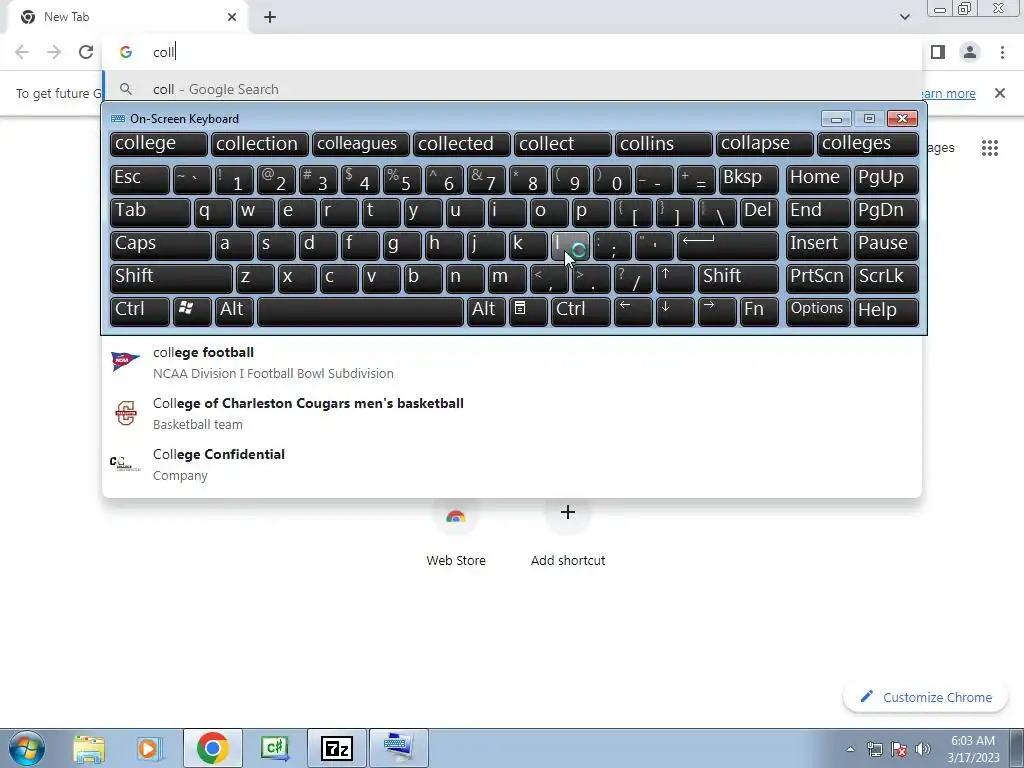The width and height of the screenshot is (1024, 768).
Task: Toggle left Alt key on keyboard
Action: point(234,310)
